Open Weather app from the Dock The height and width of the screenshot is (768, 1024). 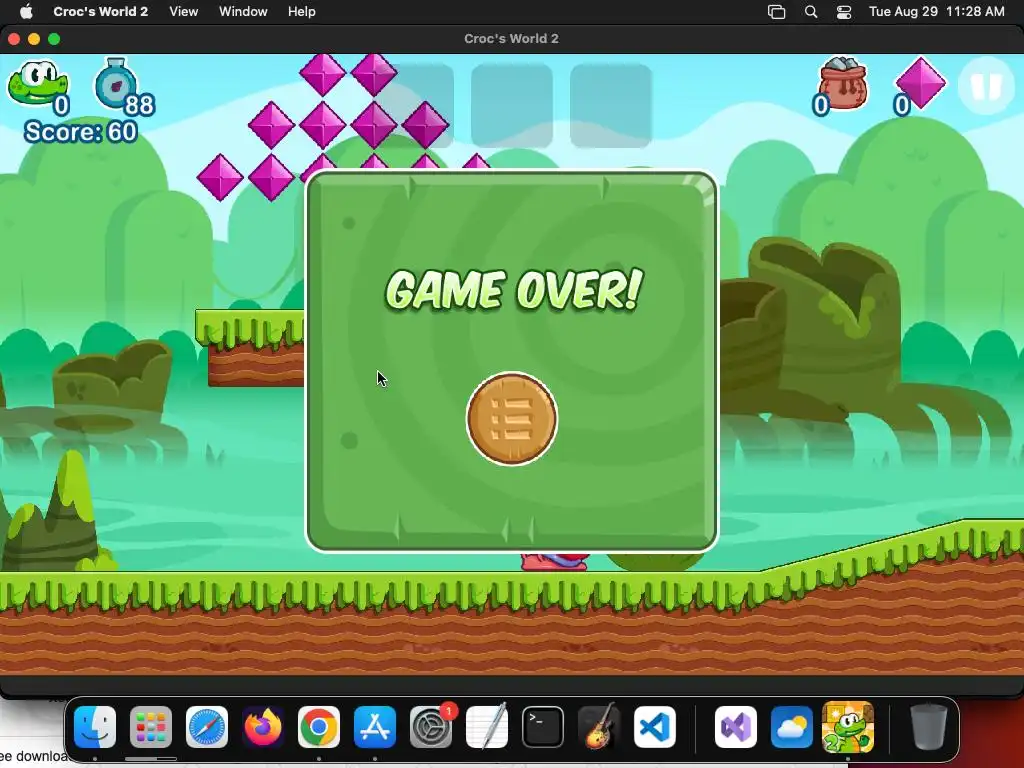[x=792, y=727]
